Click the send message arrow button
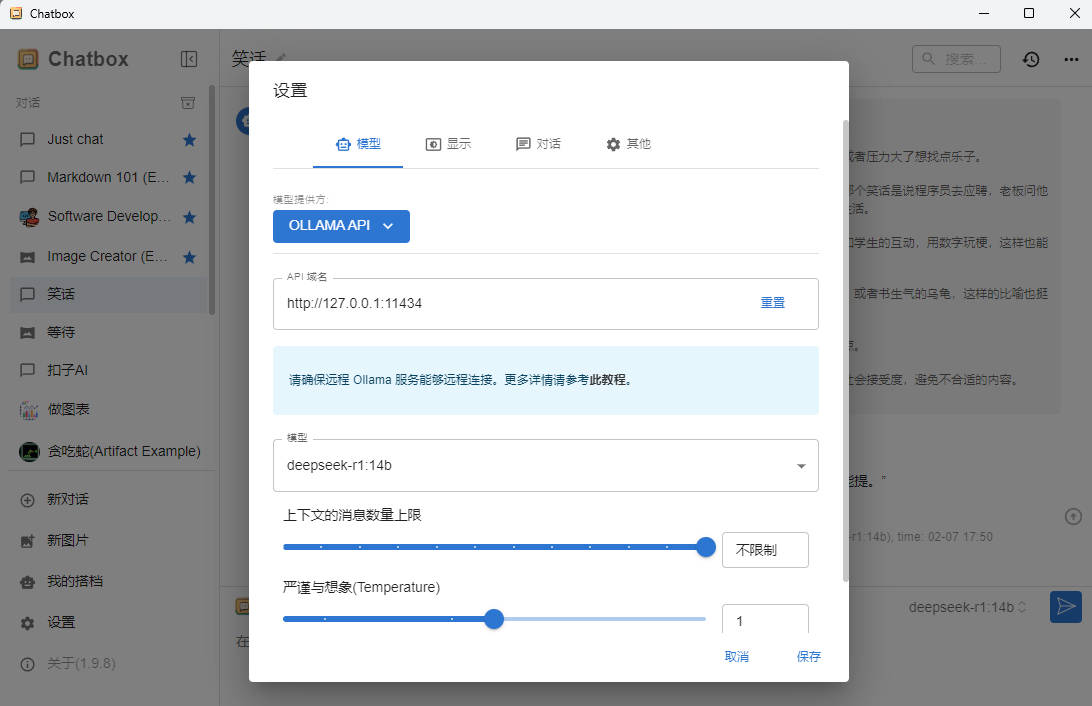Screen dimensions: 1092x706 (x=1066, y=606)
